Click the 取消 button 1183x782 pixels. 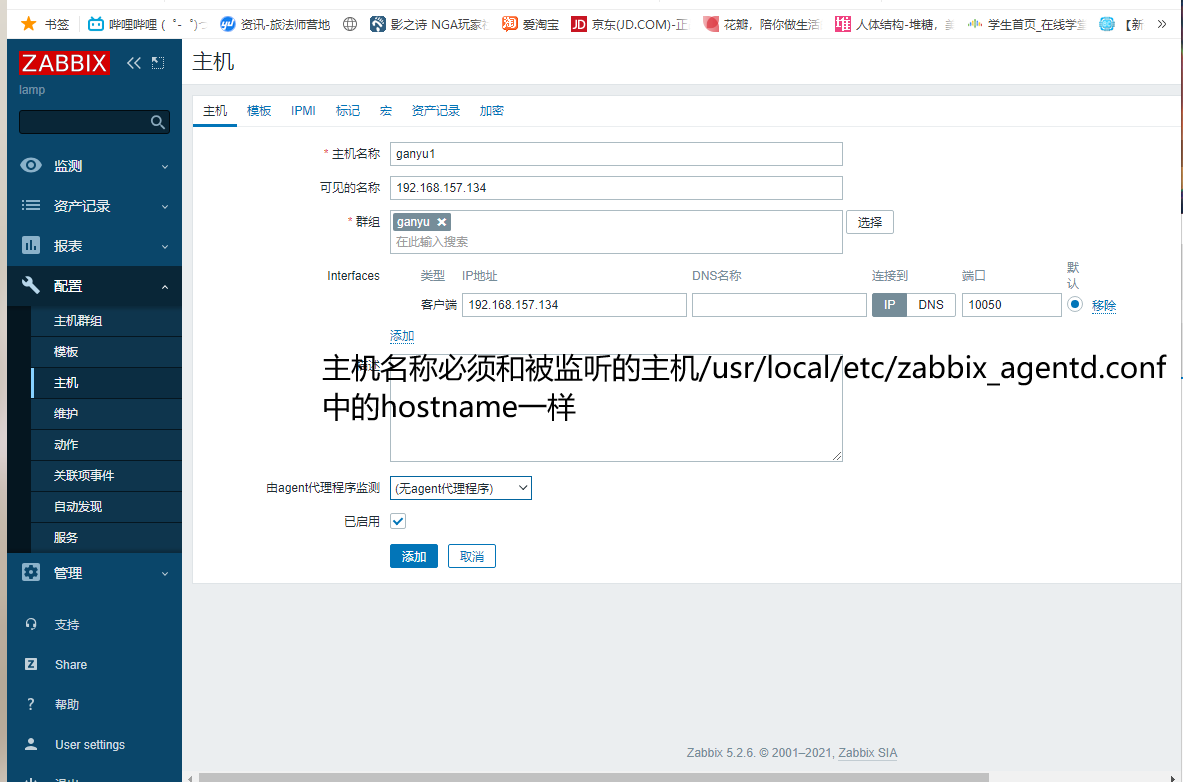coord(472,556)
